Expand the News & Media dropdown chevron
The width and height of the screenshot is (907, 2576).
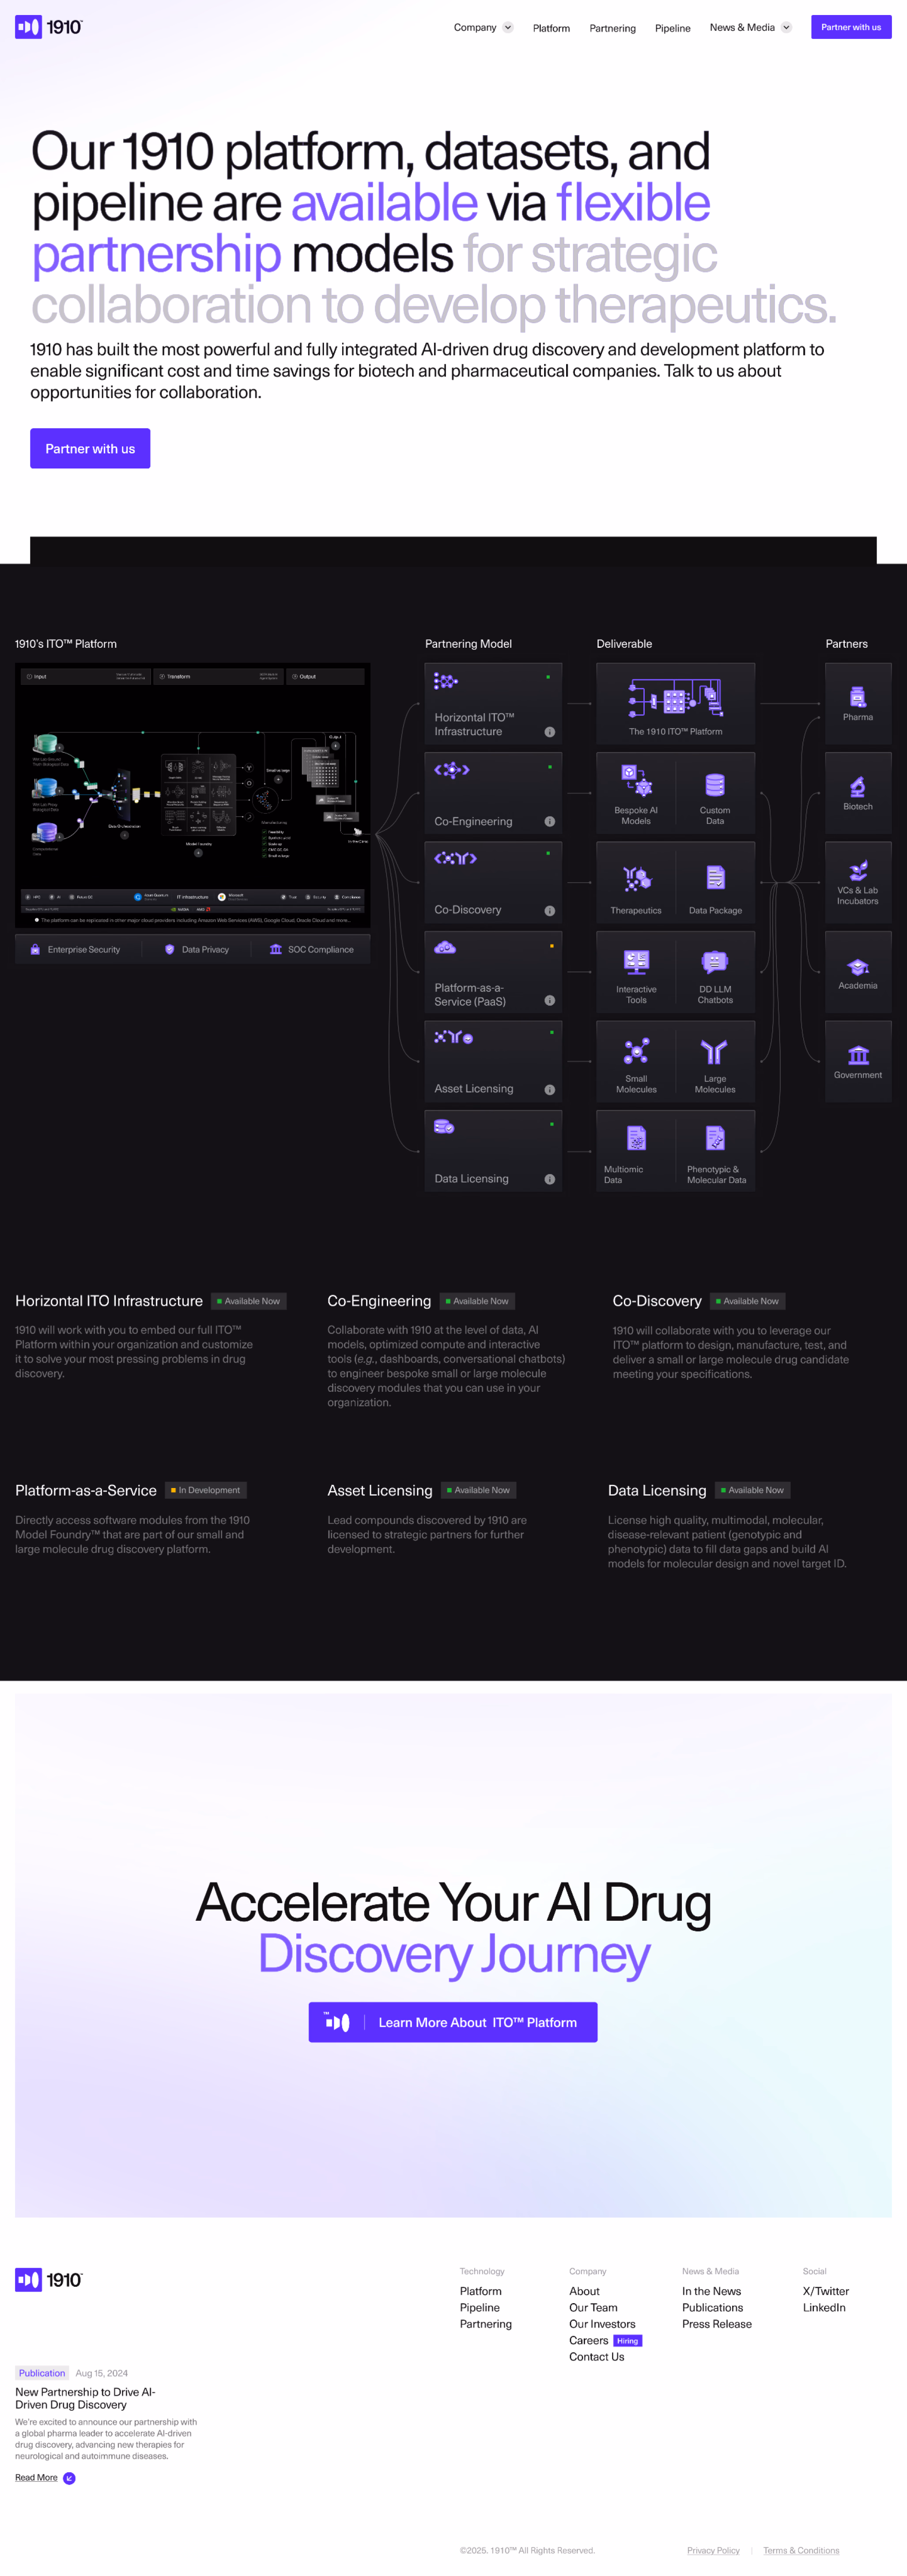786,28
